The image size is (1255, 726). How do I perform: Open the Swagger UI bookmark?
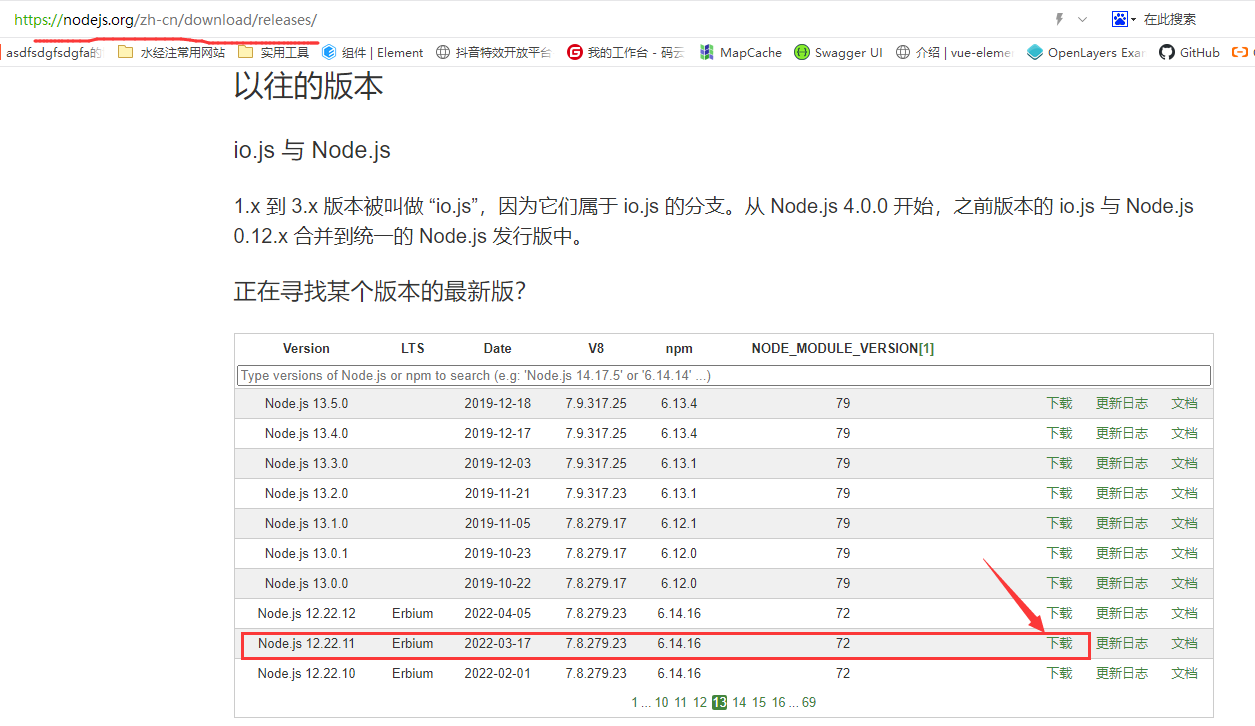[x=838, y=52]
